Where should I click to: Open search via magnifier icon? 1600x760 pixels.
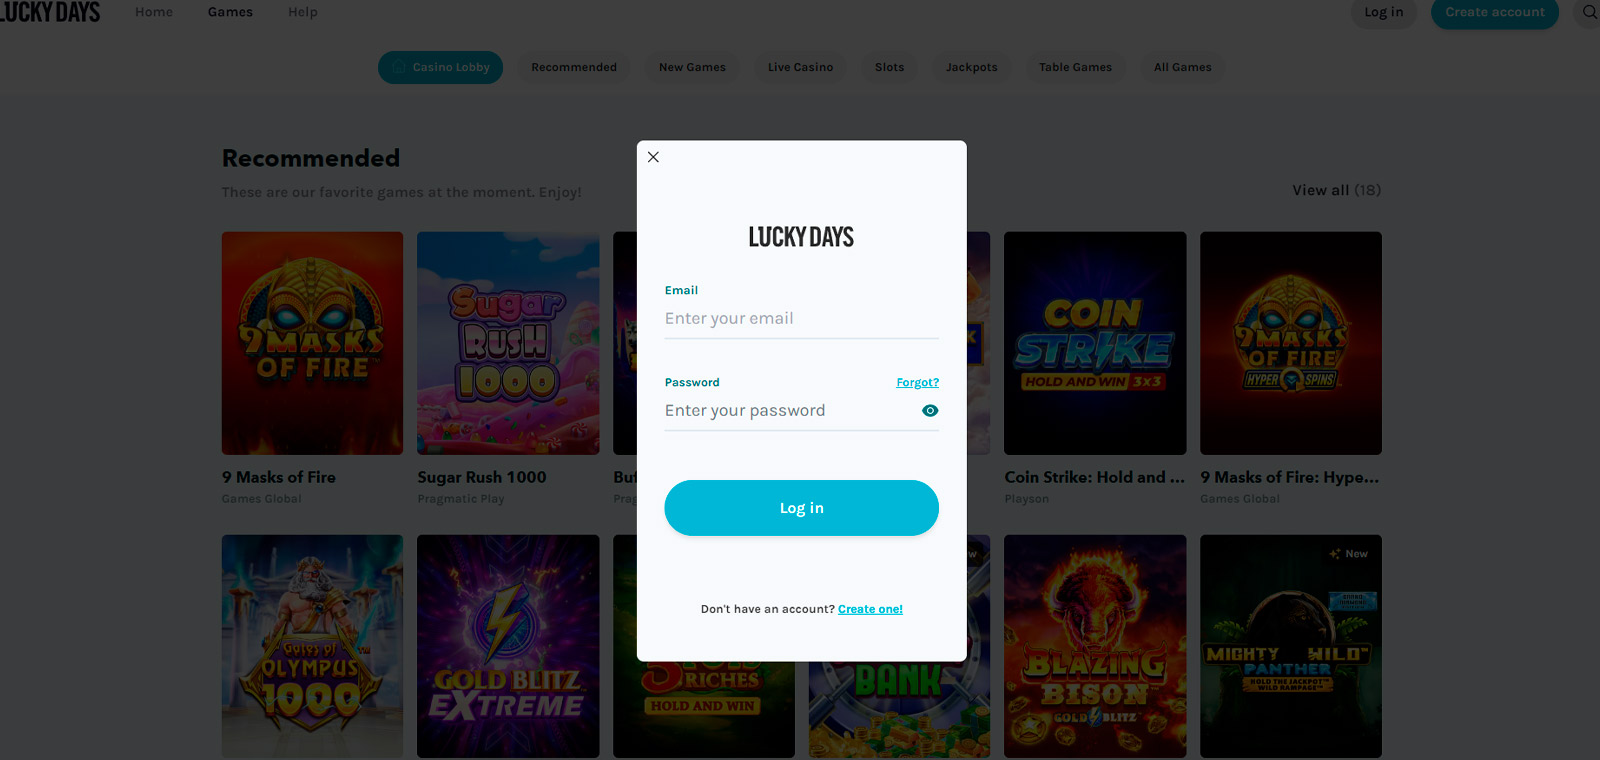[1589, 12]
